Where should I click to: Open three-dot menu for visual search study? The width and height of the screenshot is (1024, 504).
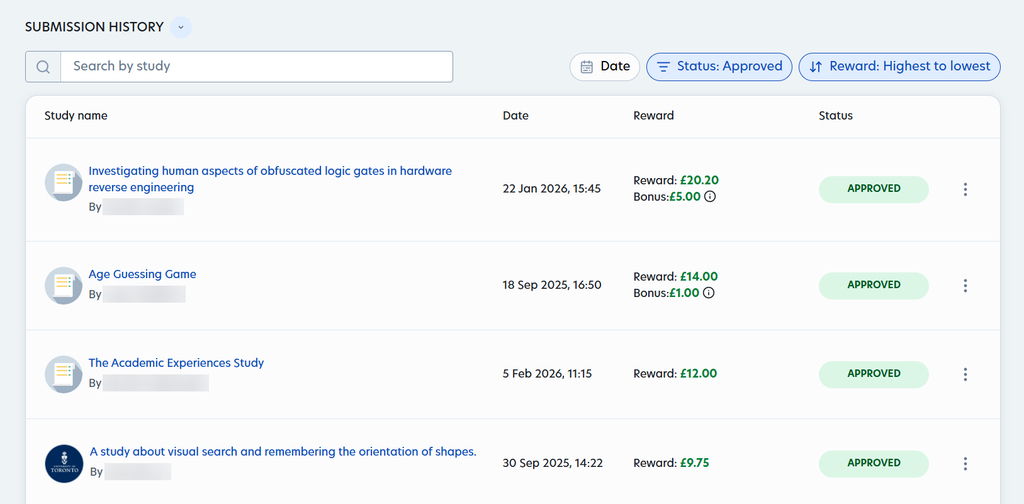coord(965,464)
